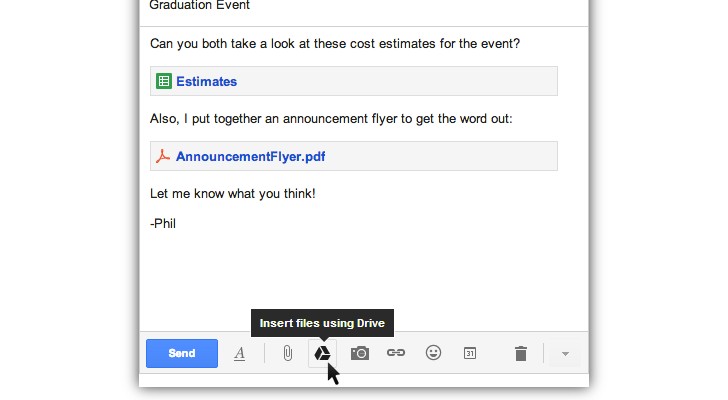Open the Estimates spreadsheet link
Viewport: 728px width, 400px height.
pos(206,81)
